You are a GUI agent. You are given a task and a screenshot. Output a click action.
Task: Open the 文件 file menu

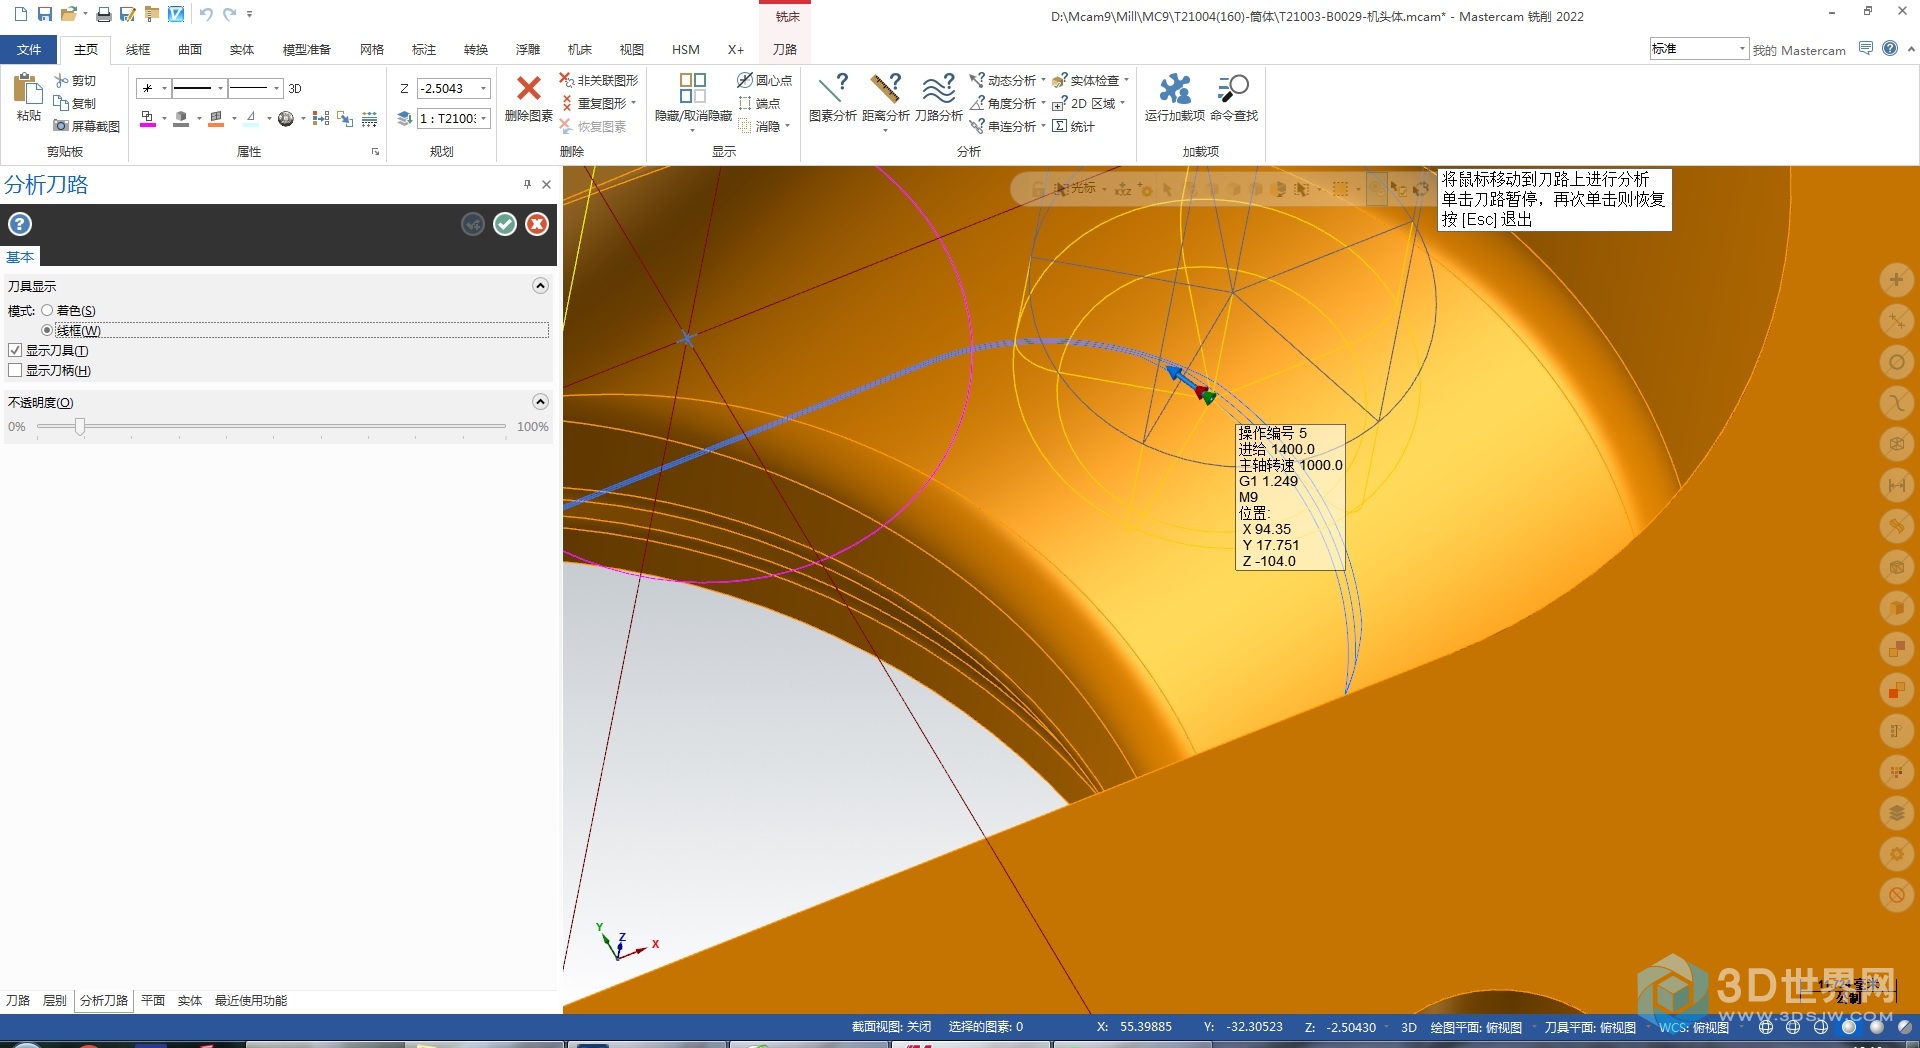[29, 49]
